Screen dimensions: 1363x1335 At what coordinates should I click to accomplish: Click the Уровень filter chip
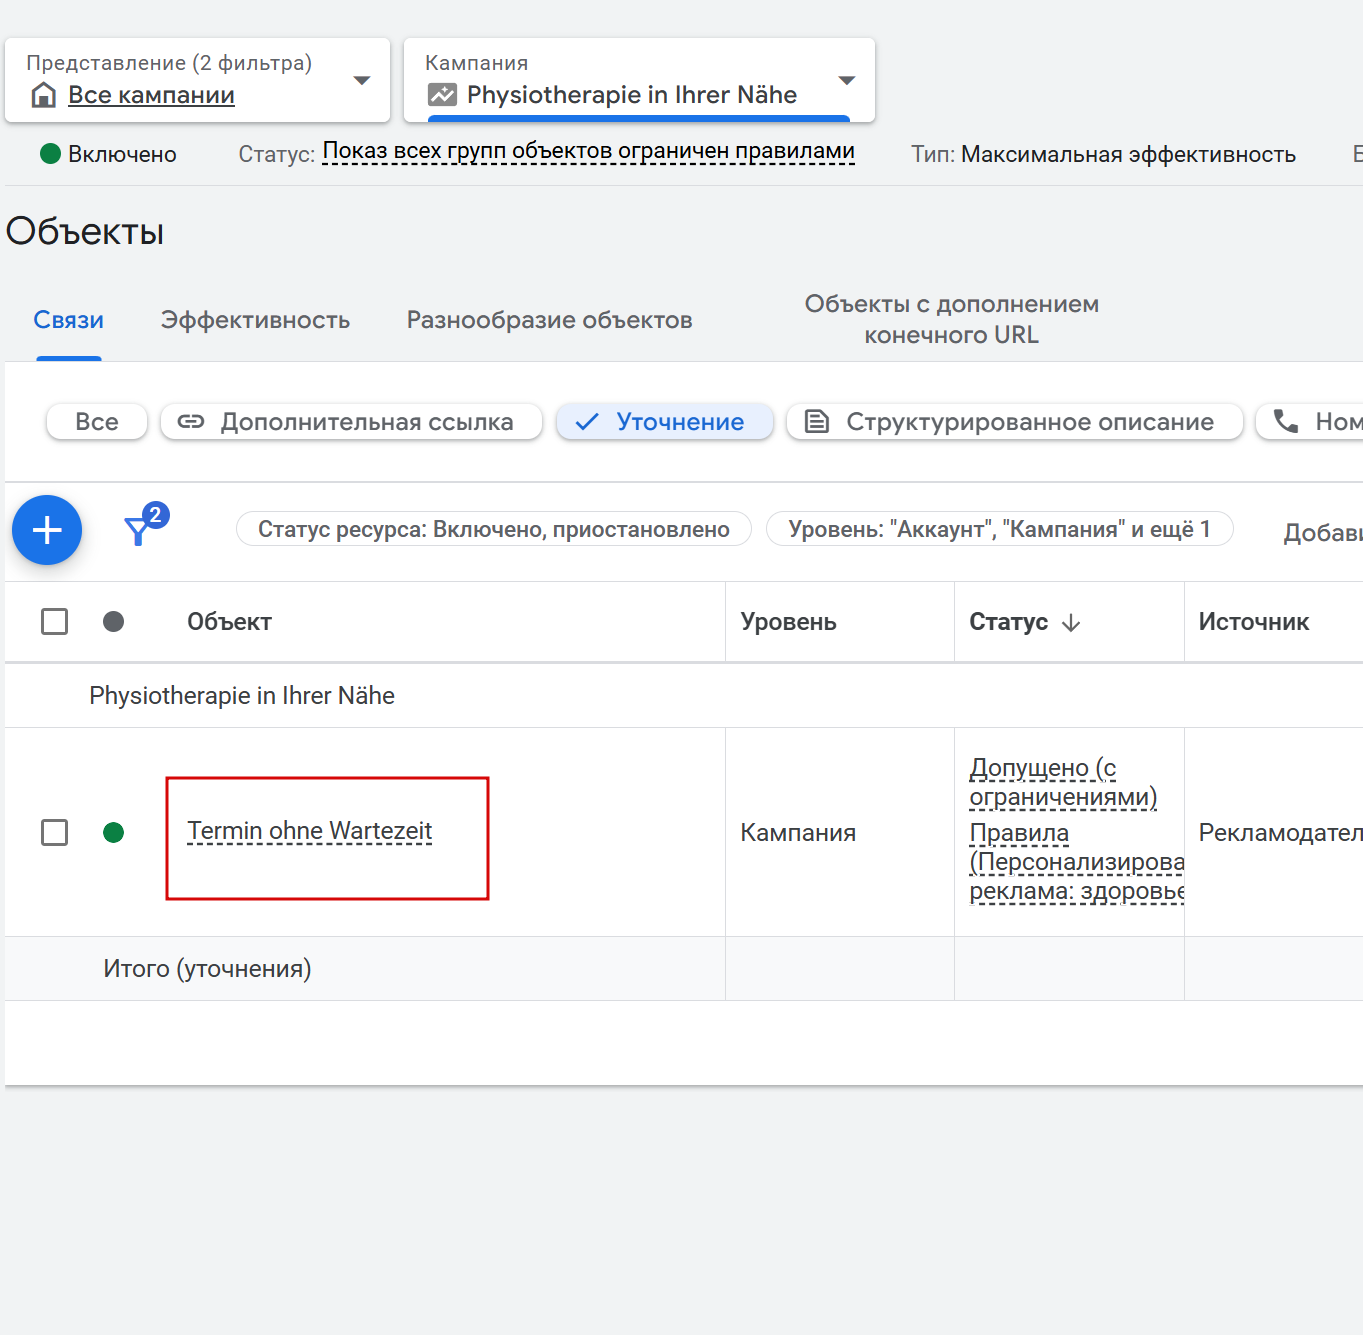[x=999, y=529]
